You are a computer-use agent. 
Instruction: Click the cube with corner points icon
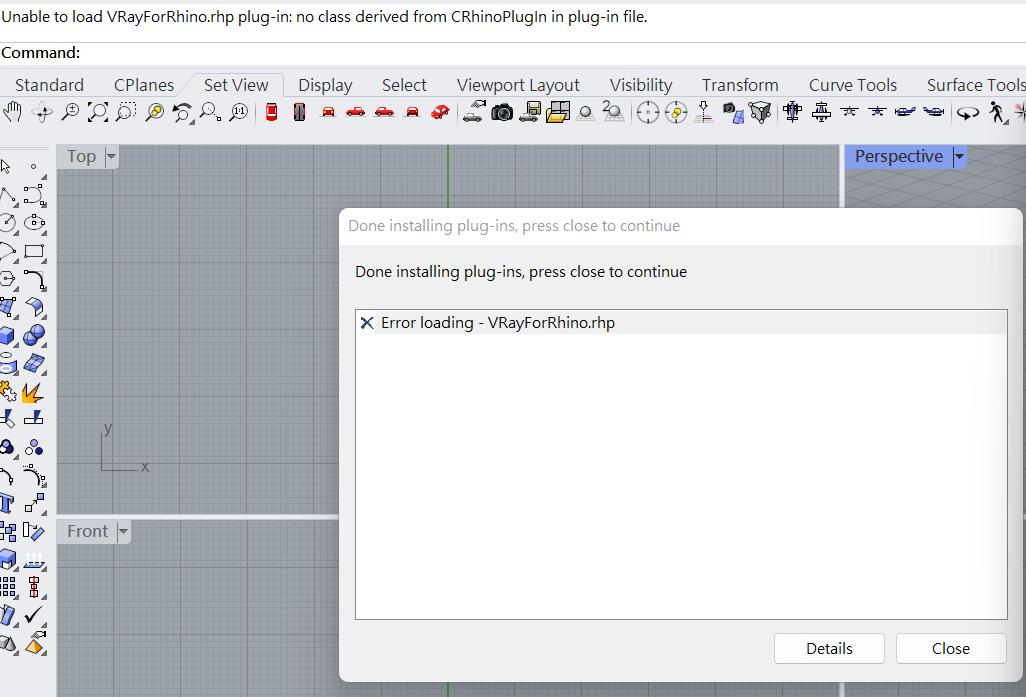(760, 113)
